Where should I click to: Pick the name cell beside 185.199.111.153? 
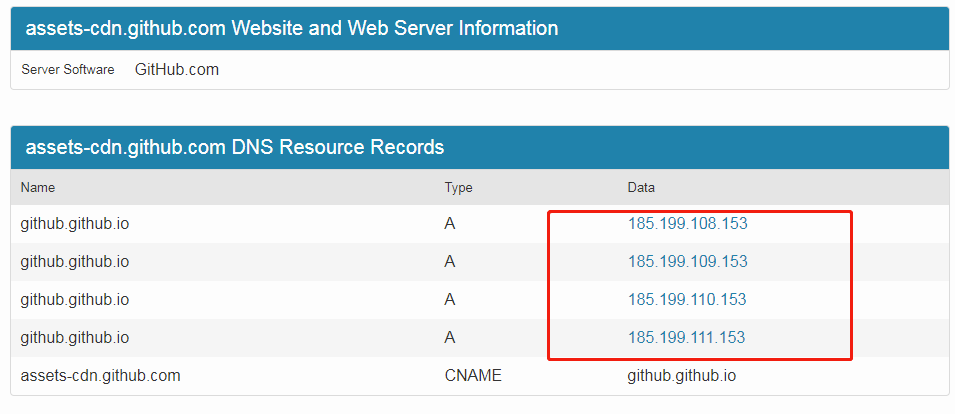tap(74, 338)
